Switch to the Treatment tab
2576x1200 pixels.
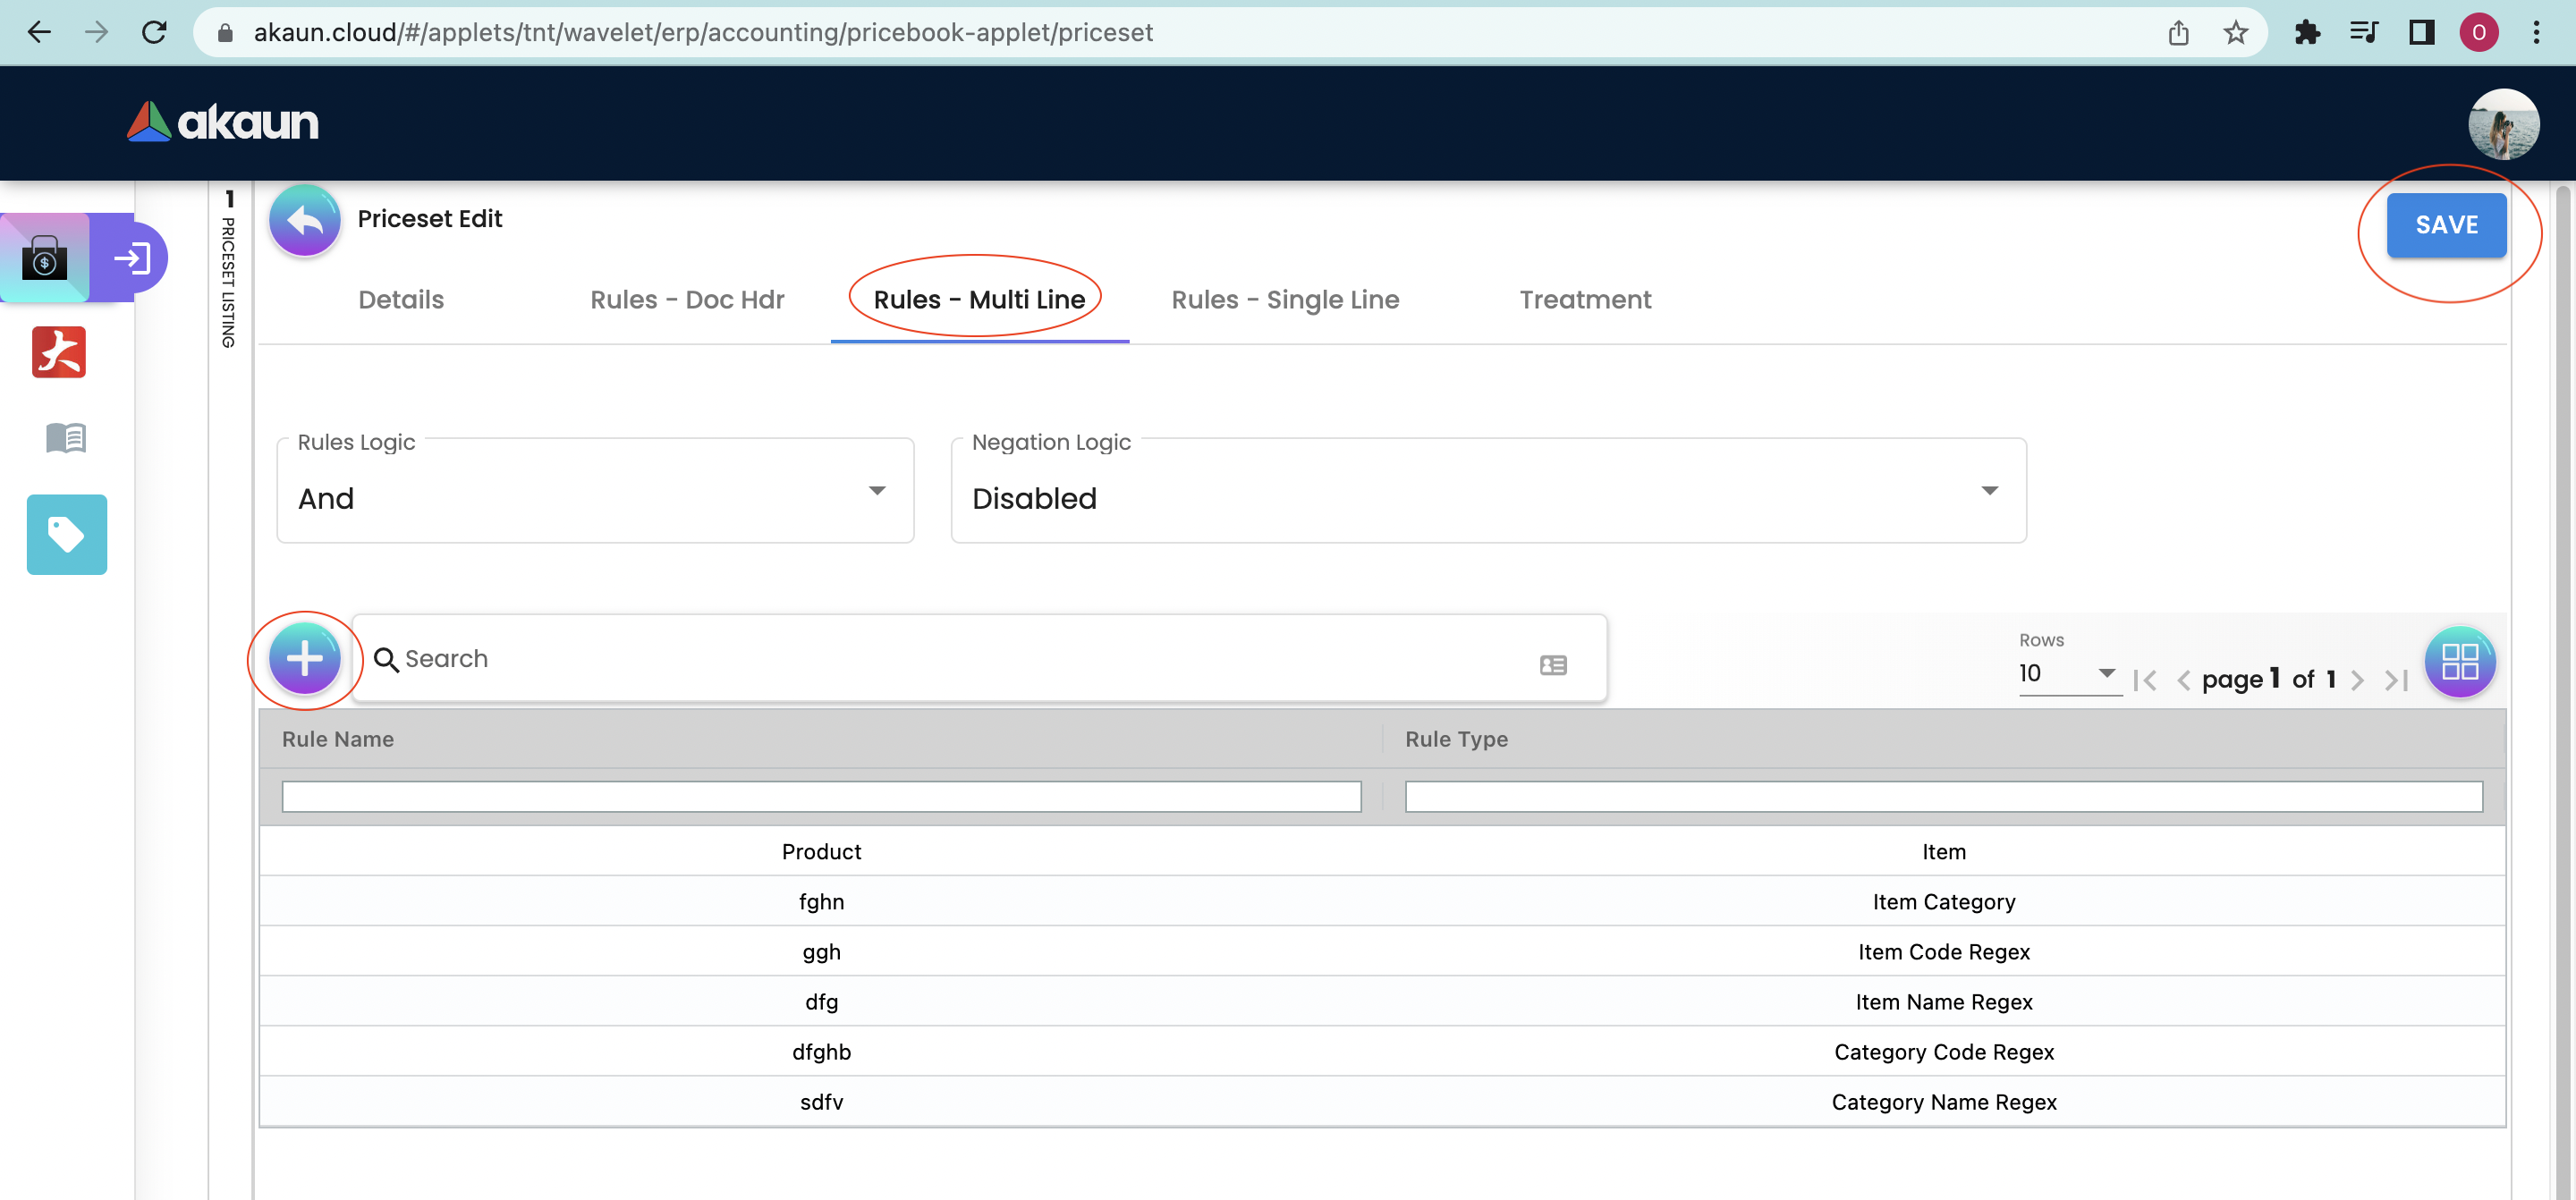(1584, 300)
